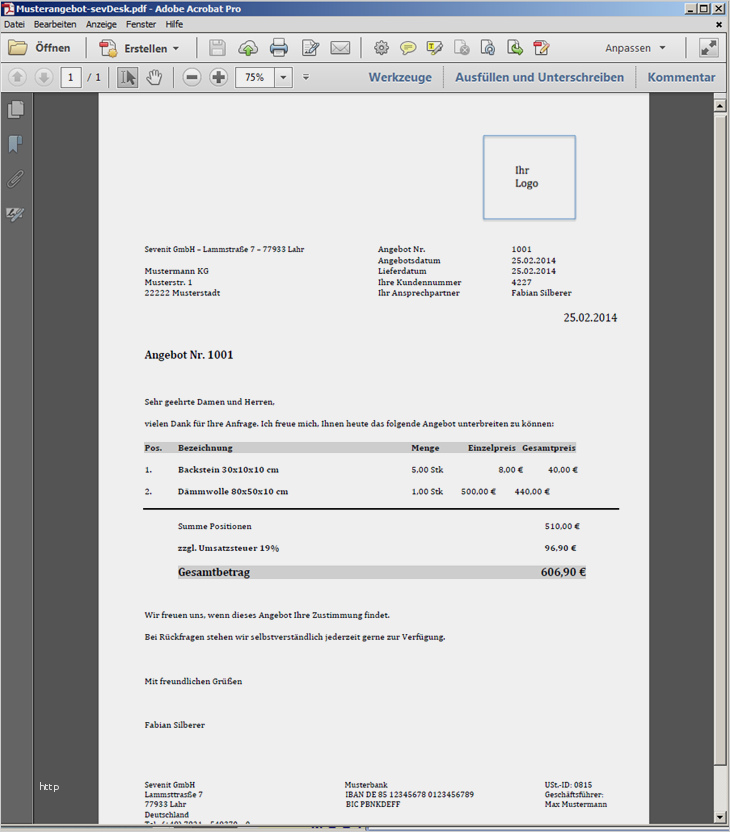Click the IBAN line in footer
The height and width of the screenshot is (832, 730).
tap(409, 794)
